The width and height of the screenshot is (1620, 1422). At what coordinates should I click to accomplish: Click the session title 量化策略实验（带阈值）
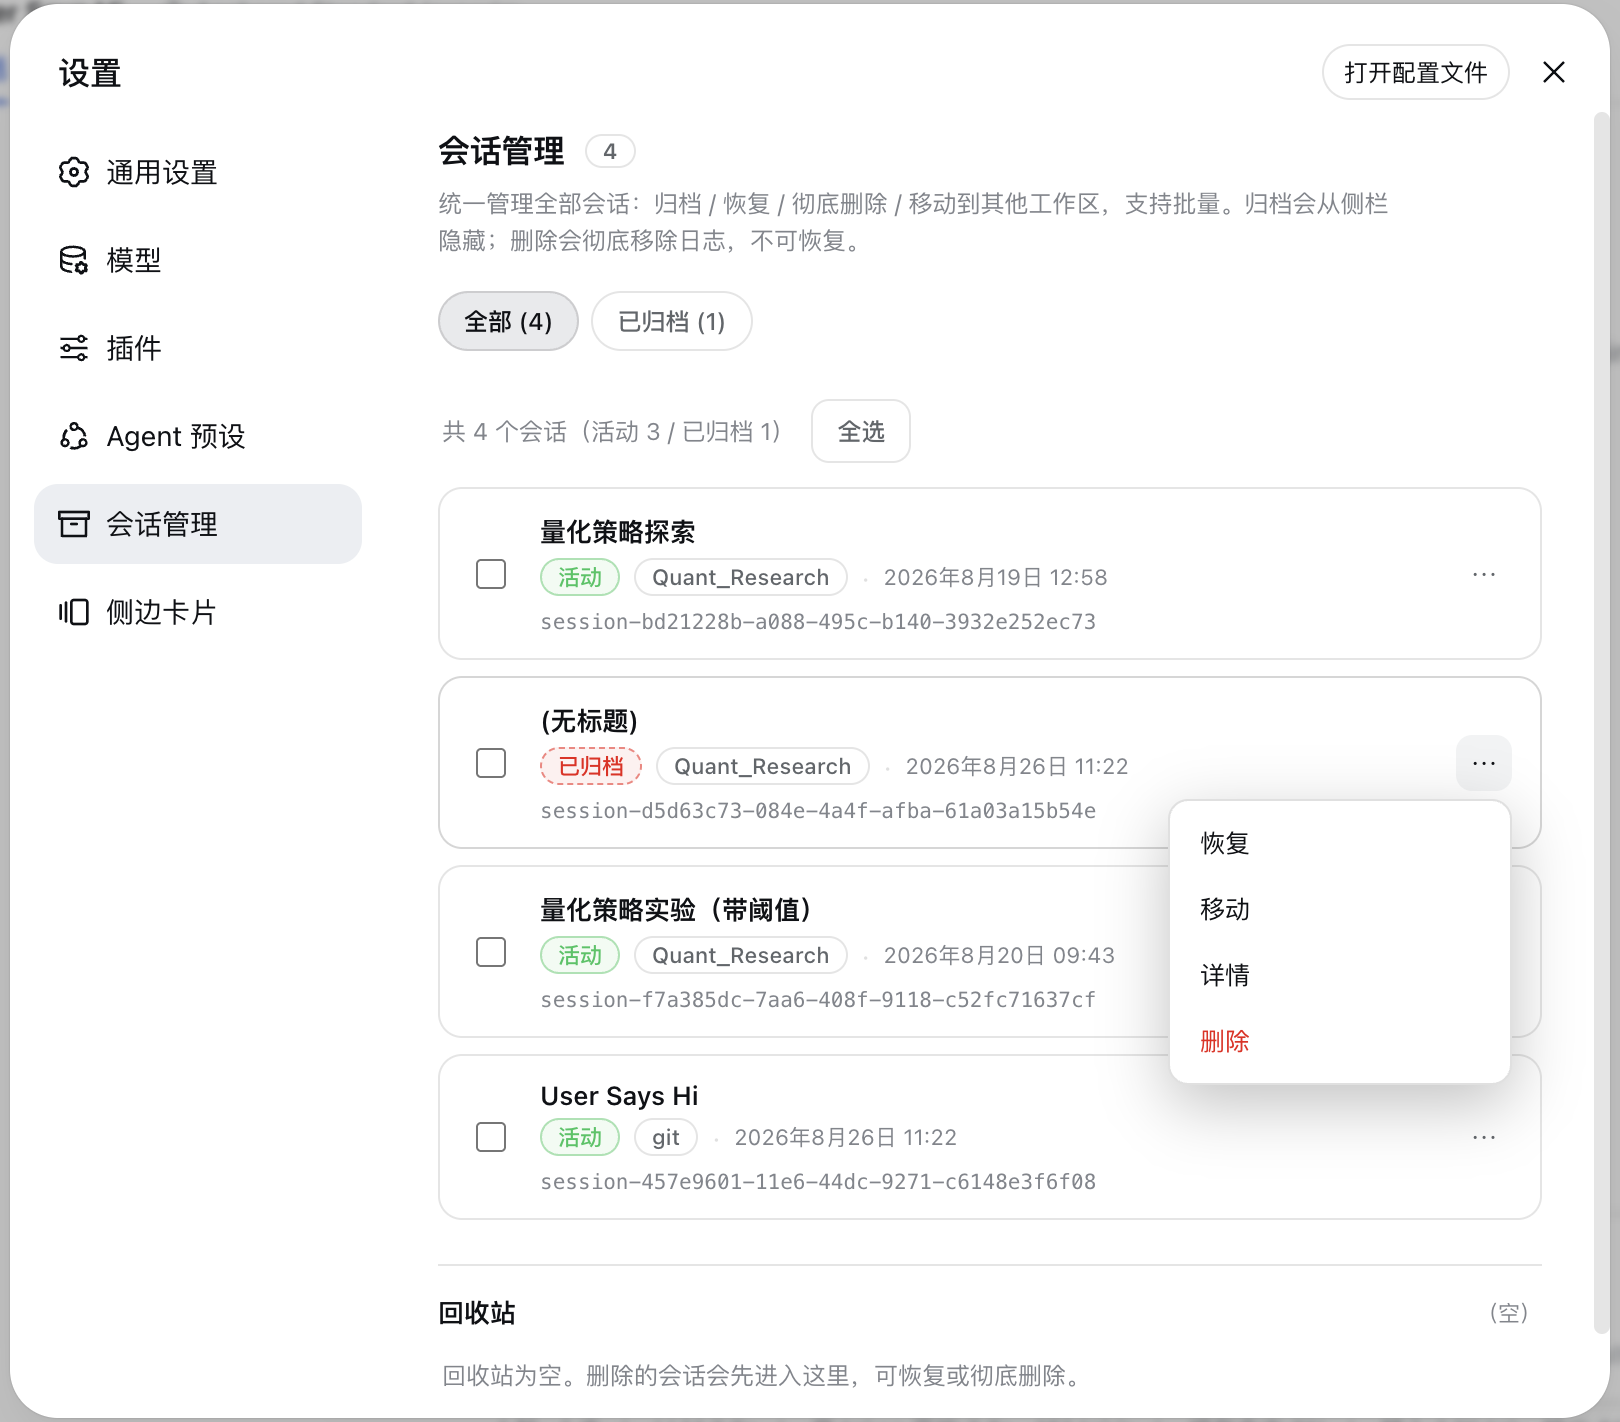[677, 910]
